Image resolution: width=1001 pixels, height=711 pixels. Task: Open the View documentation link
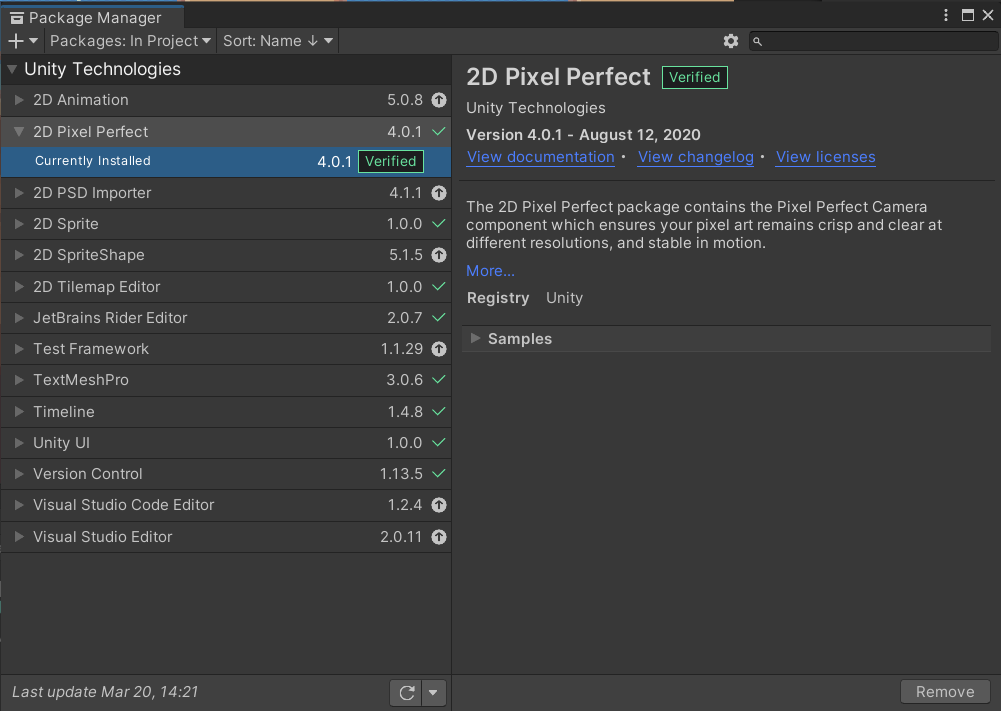click(x=540, y=157)
